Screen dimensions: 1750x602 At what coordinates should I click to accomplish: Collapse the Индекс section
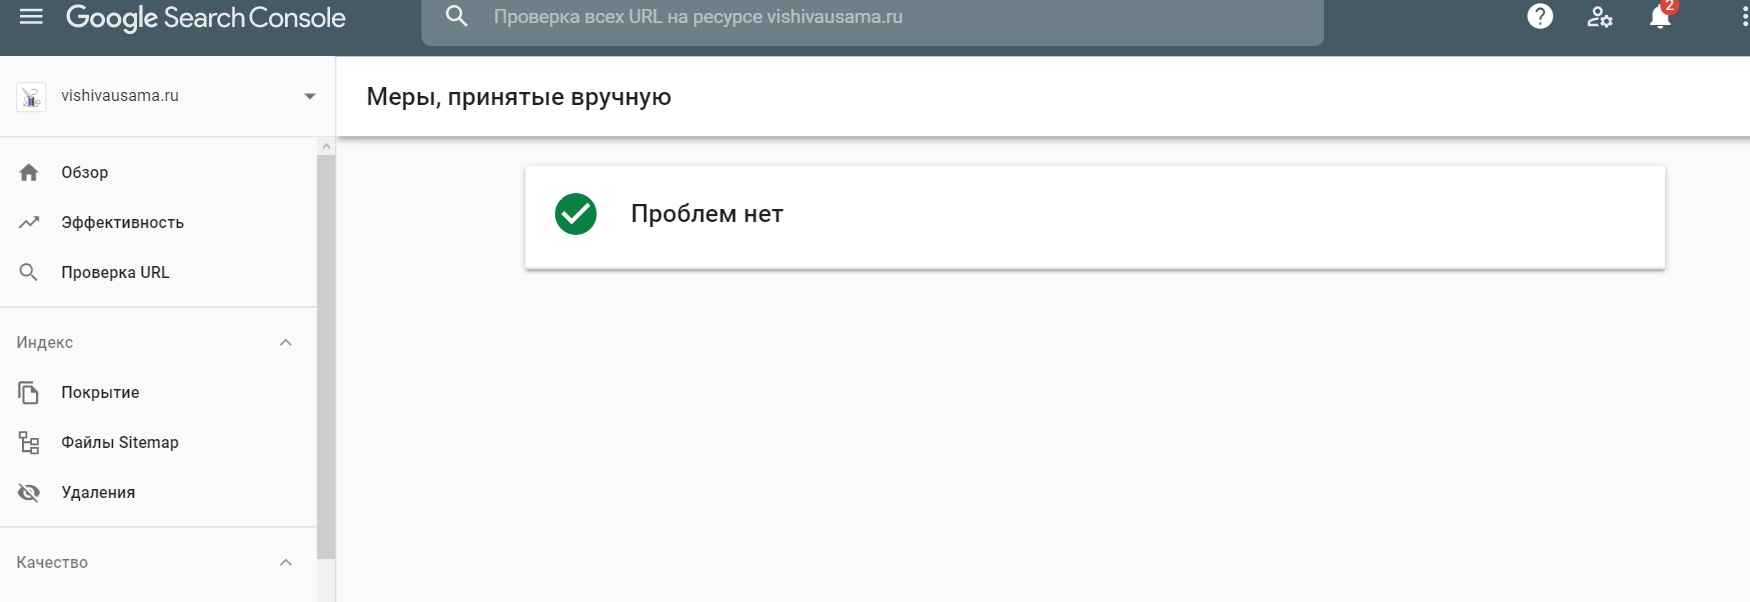click(286, 343)
